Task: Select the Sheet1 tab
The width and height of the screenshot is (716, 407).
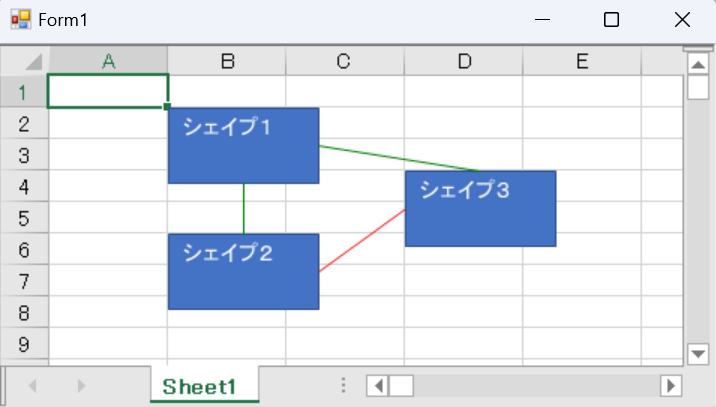Action: [x=200, y=386]
